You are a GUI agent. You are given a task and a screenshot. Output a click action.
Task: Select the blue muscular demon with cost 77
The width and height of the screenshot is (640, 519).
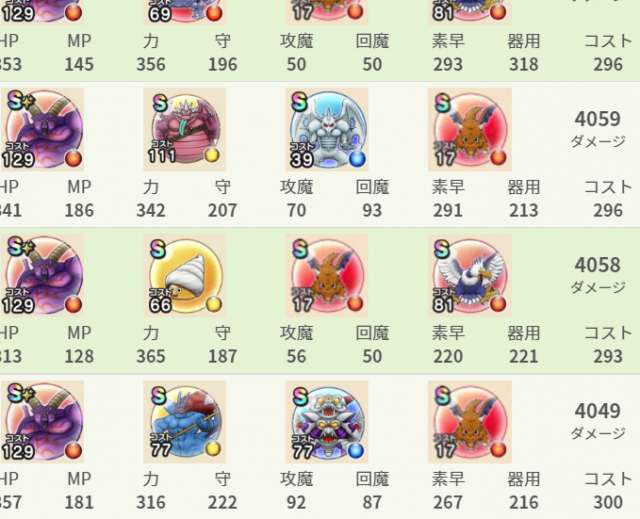click(x=184, y=422)
